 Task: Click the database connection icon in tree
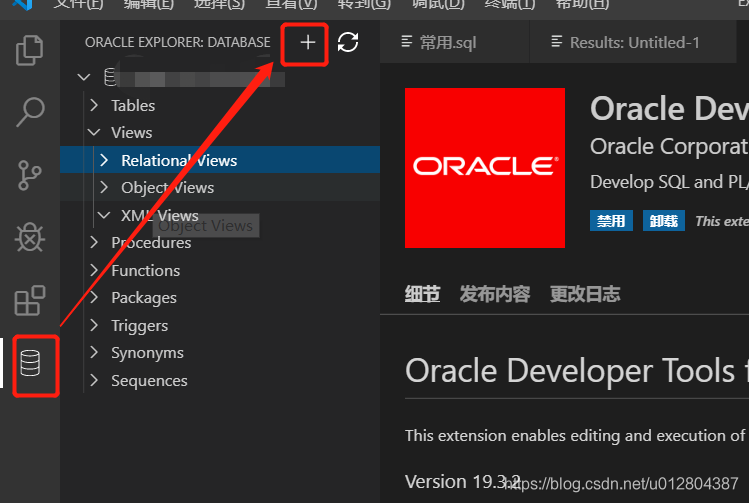[110, 77]
